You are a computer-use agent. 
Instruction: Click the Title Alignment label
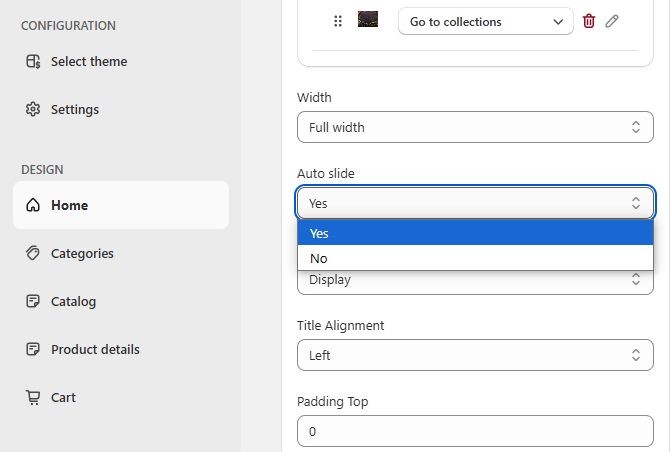point(341,326)
